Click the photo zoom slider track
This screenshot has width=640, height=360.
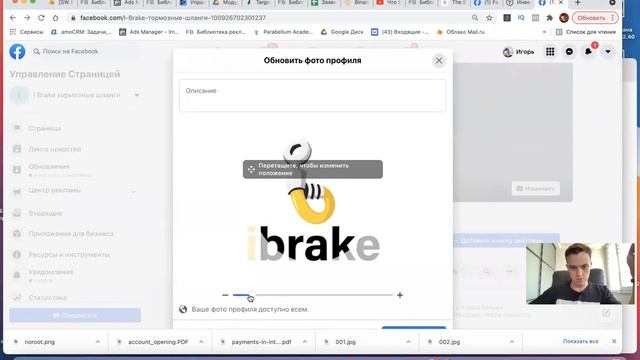pyautogui.click(x=313, y=295)
